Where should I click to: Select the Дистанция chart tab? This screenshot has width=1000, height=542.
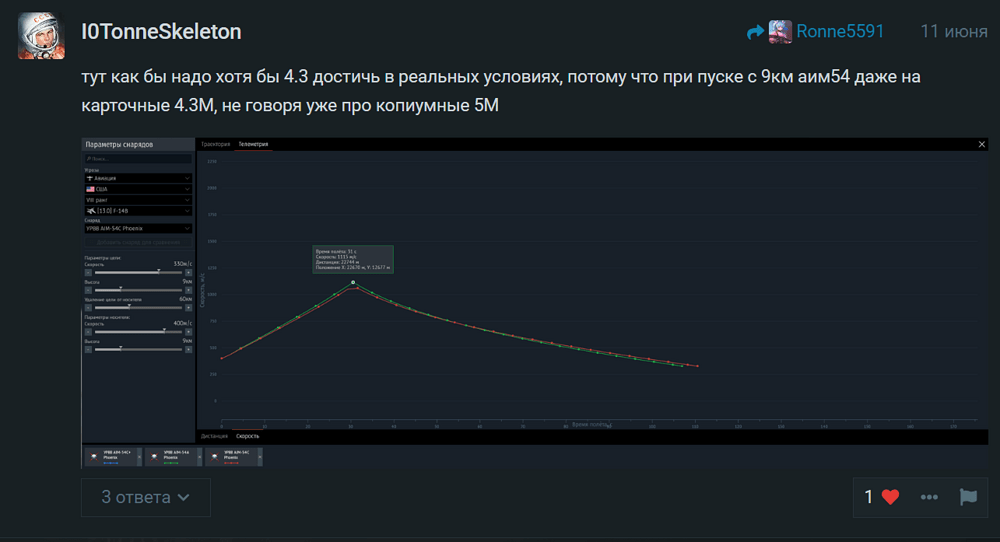(x=214, y=436)
